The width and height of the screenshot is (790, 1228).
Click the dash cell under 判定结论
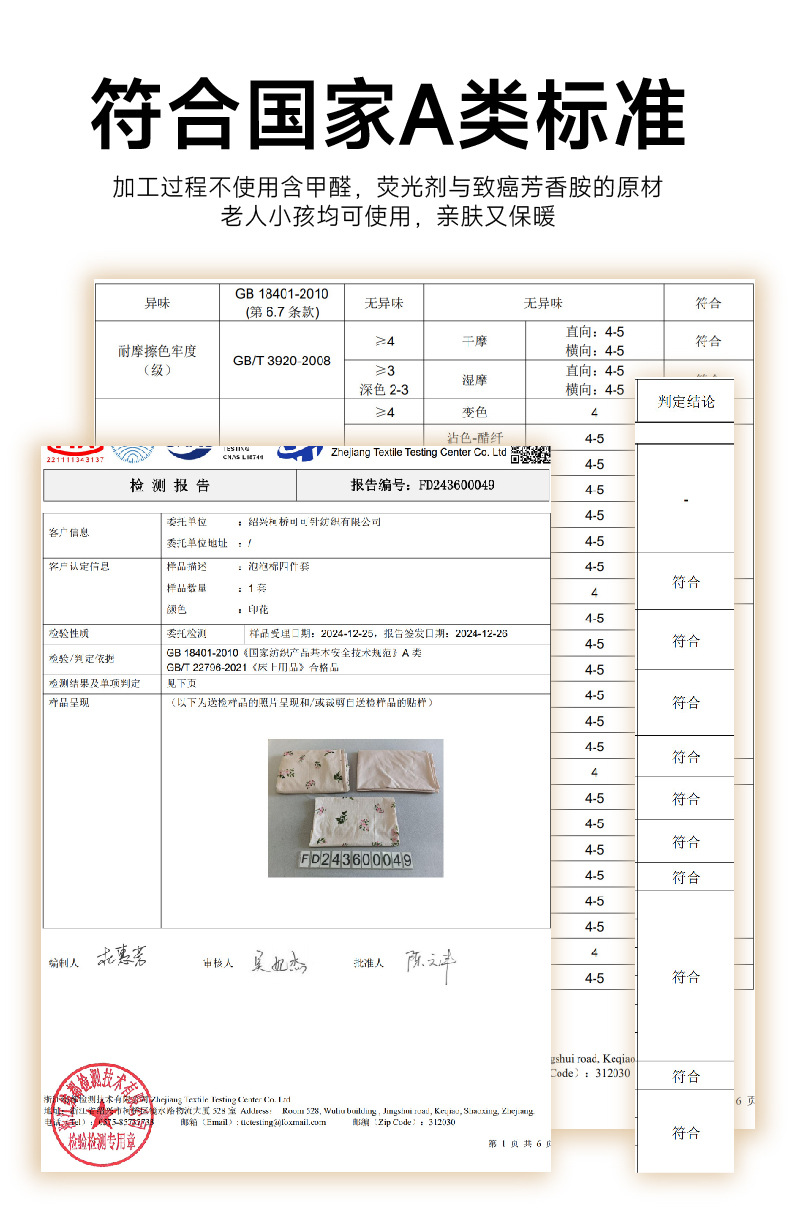pyautogui.click(x=686, y=498)
